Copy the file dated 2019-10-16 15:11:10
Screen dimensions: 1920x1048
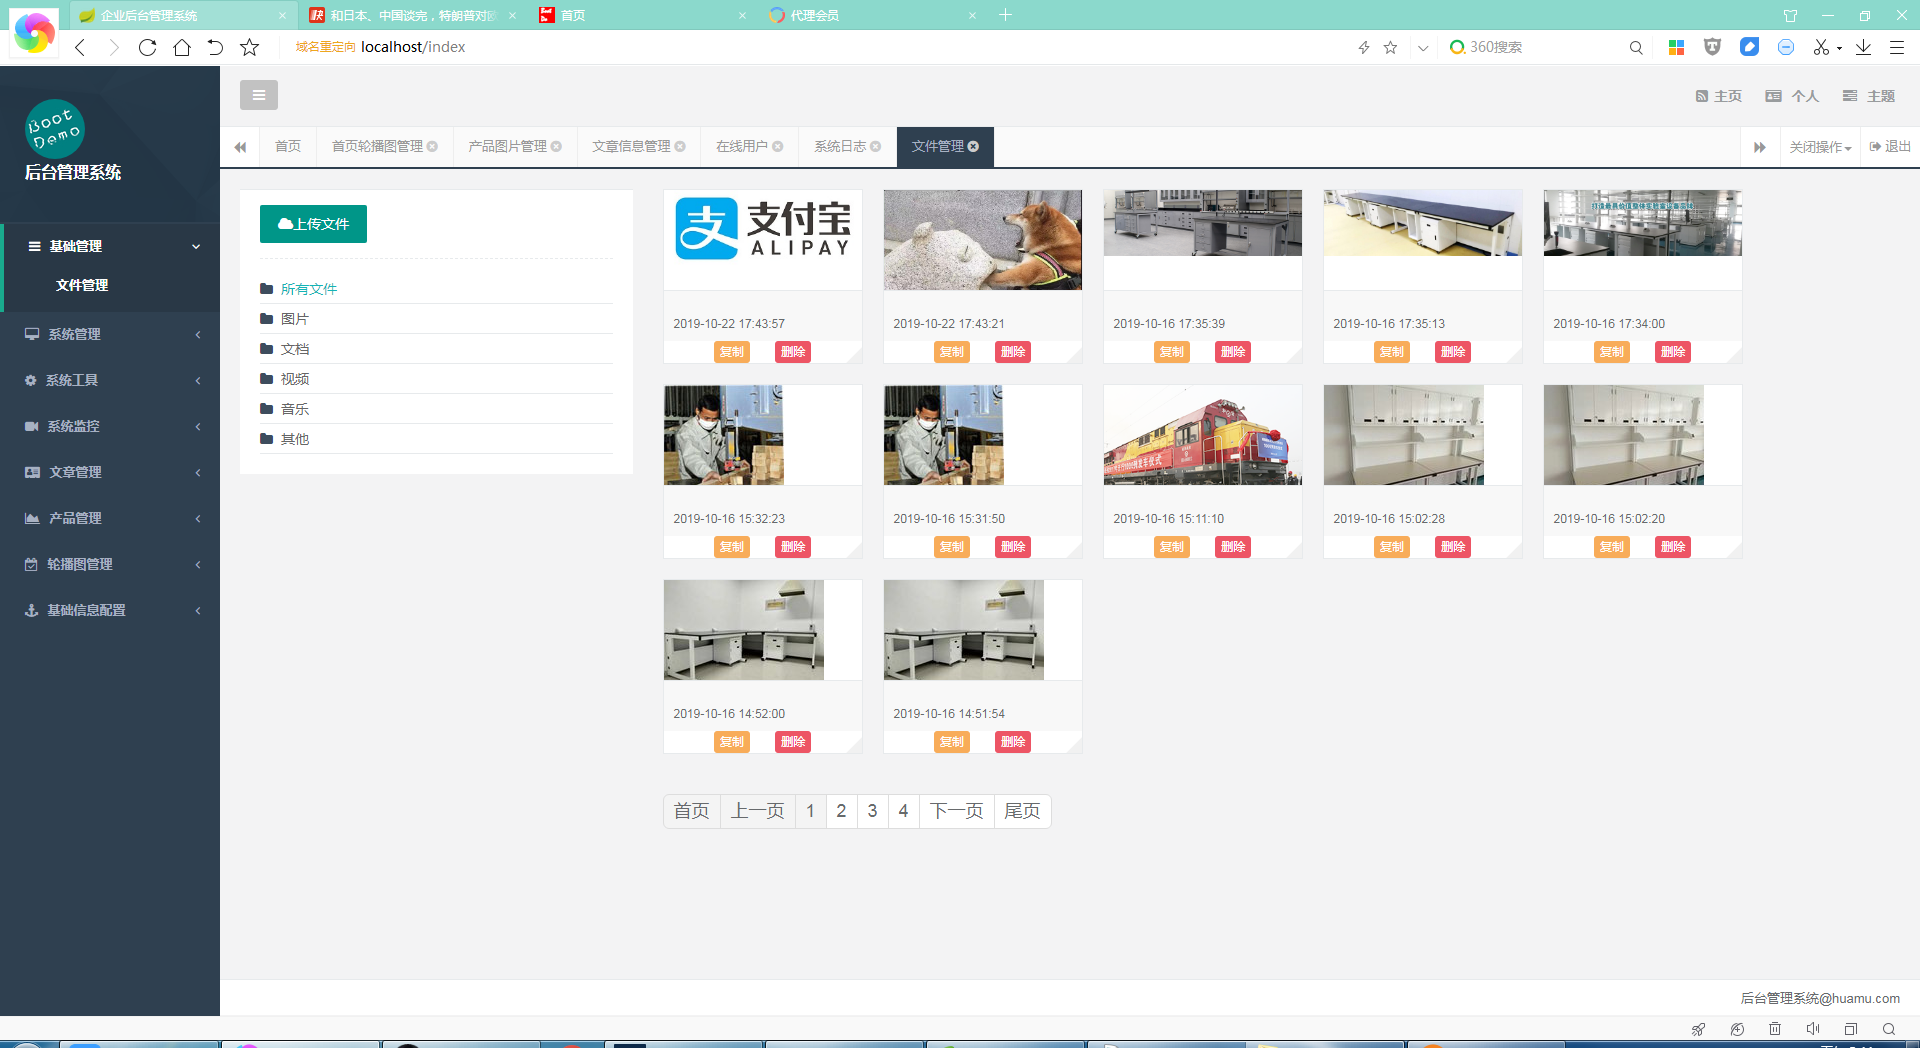[x=1172, y=547]
